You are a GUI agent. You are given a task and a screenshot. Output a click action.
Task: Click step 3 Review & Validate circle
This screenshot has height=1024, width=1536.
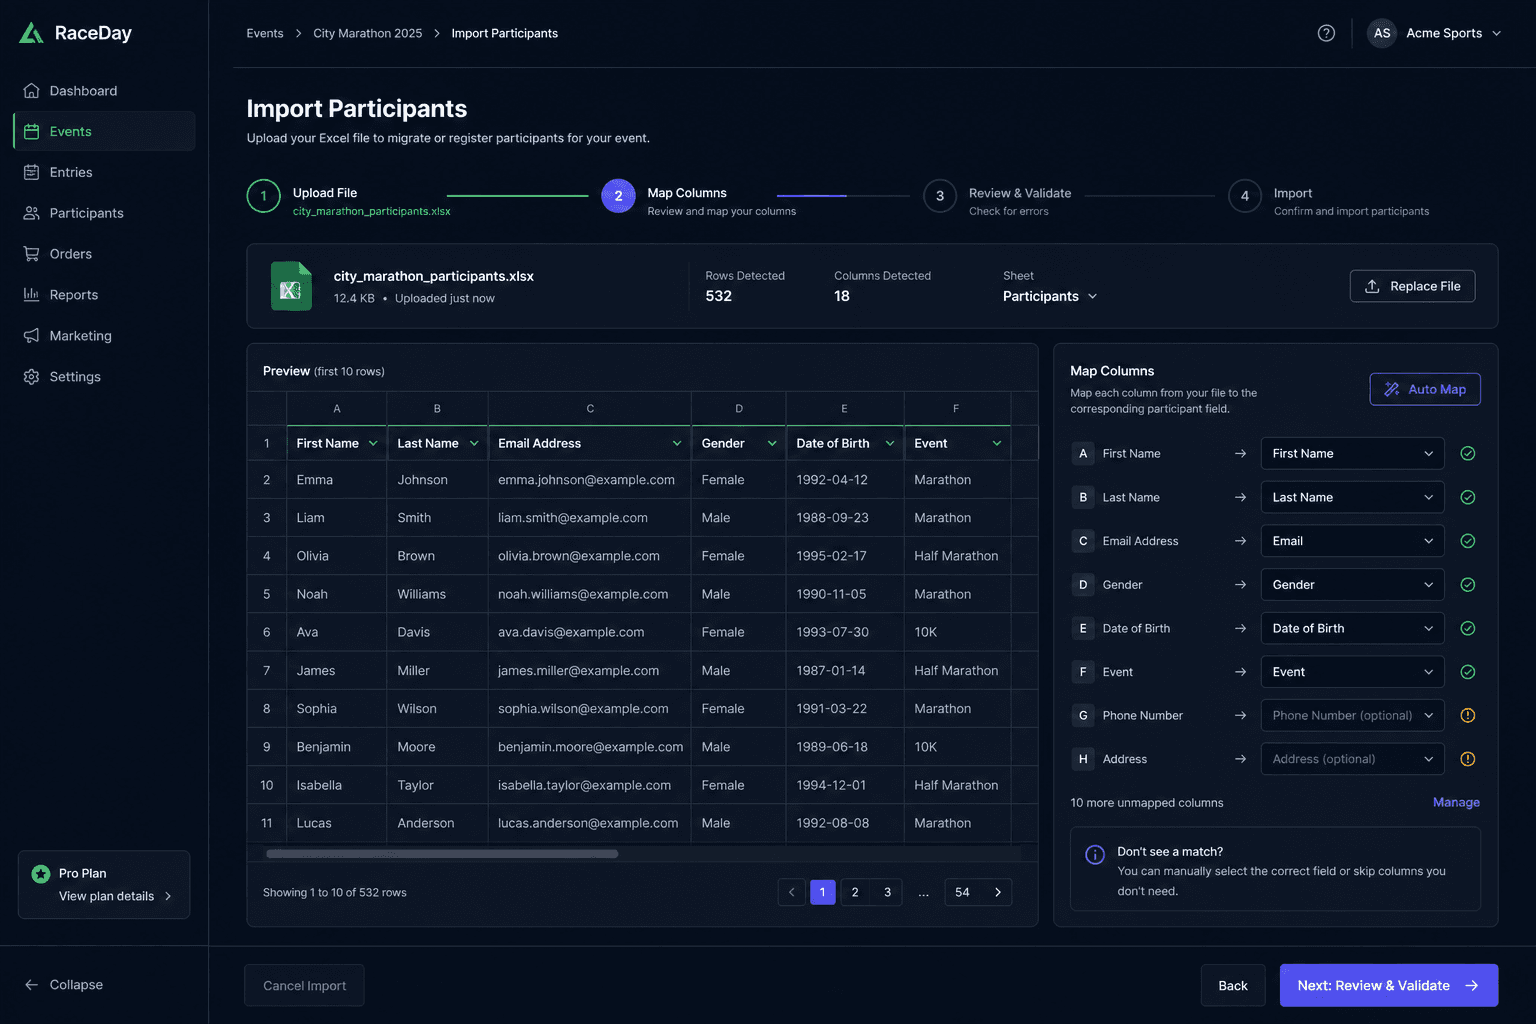click(940, 196)
